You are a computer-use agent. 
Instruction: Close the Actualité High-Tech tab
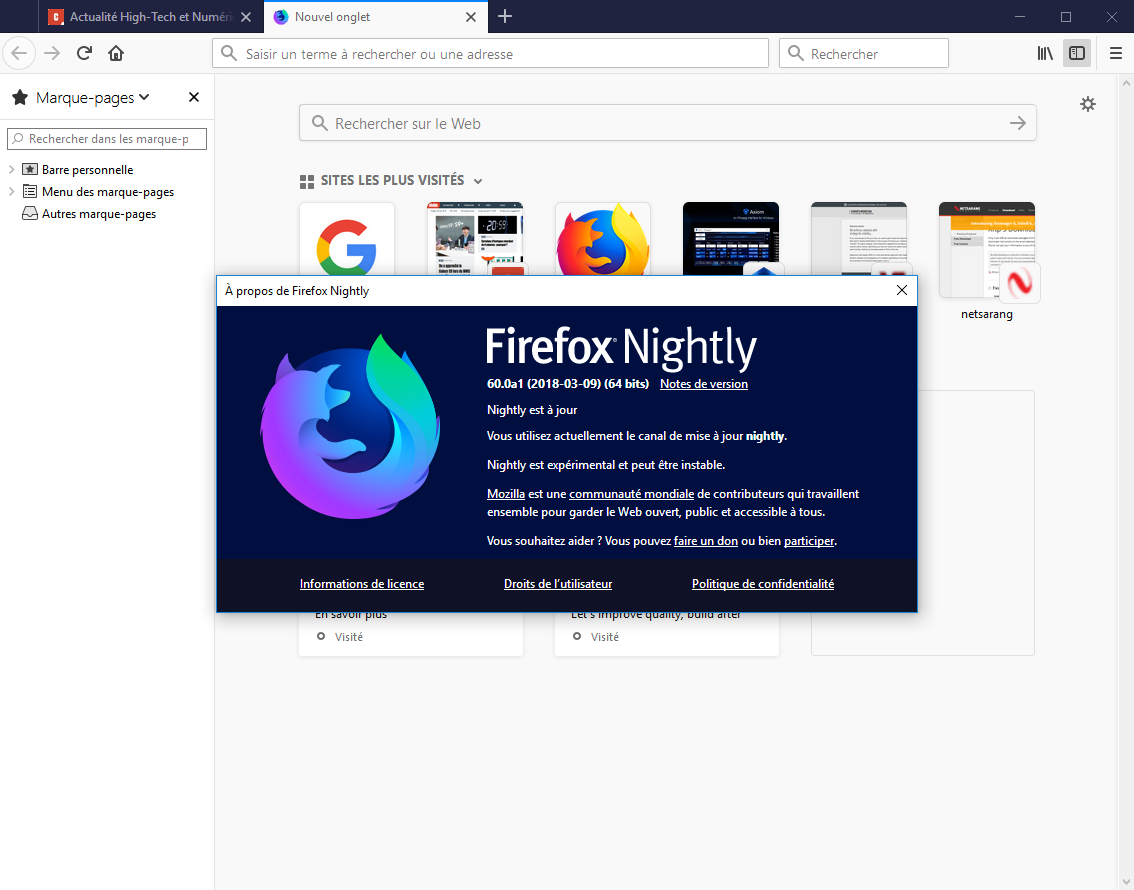(246, 17)
